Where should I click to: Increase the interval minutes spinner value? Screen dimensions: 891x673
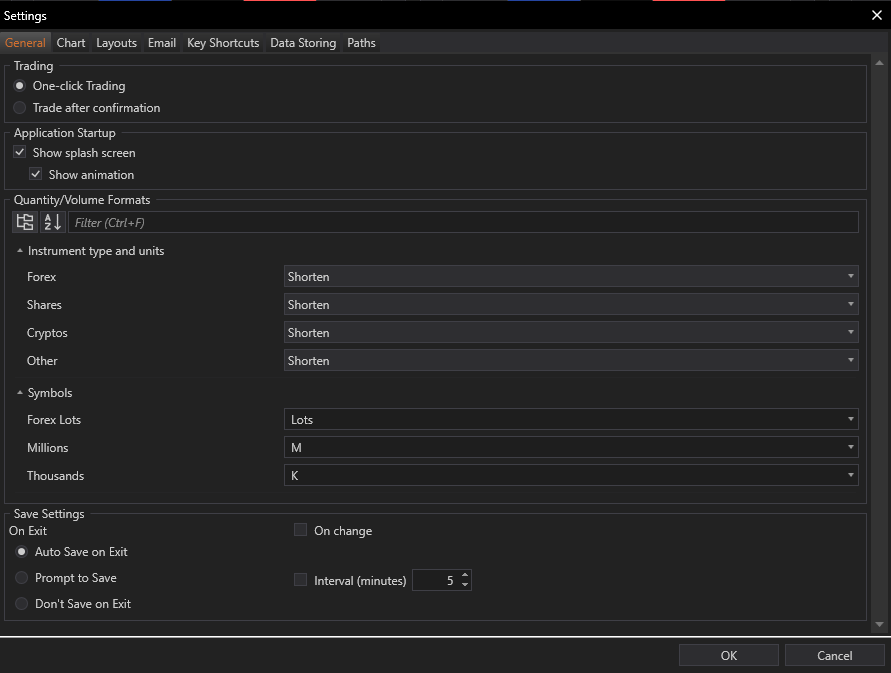[x=465, y=576]
